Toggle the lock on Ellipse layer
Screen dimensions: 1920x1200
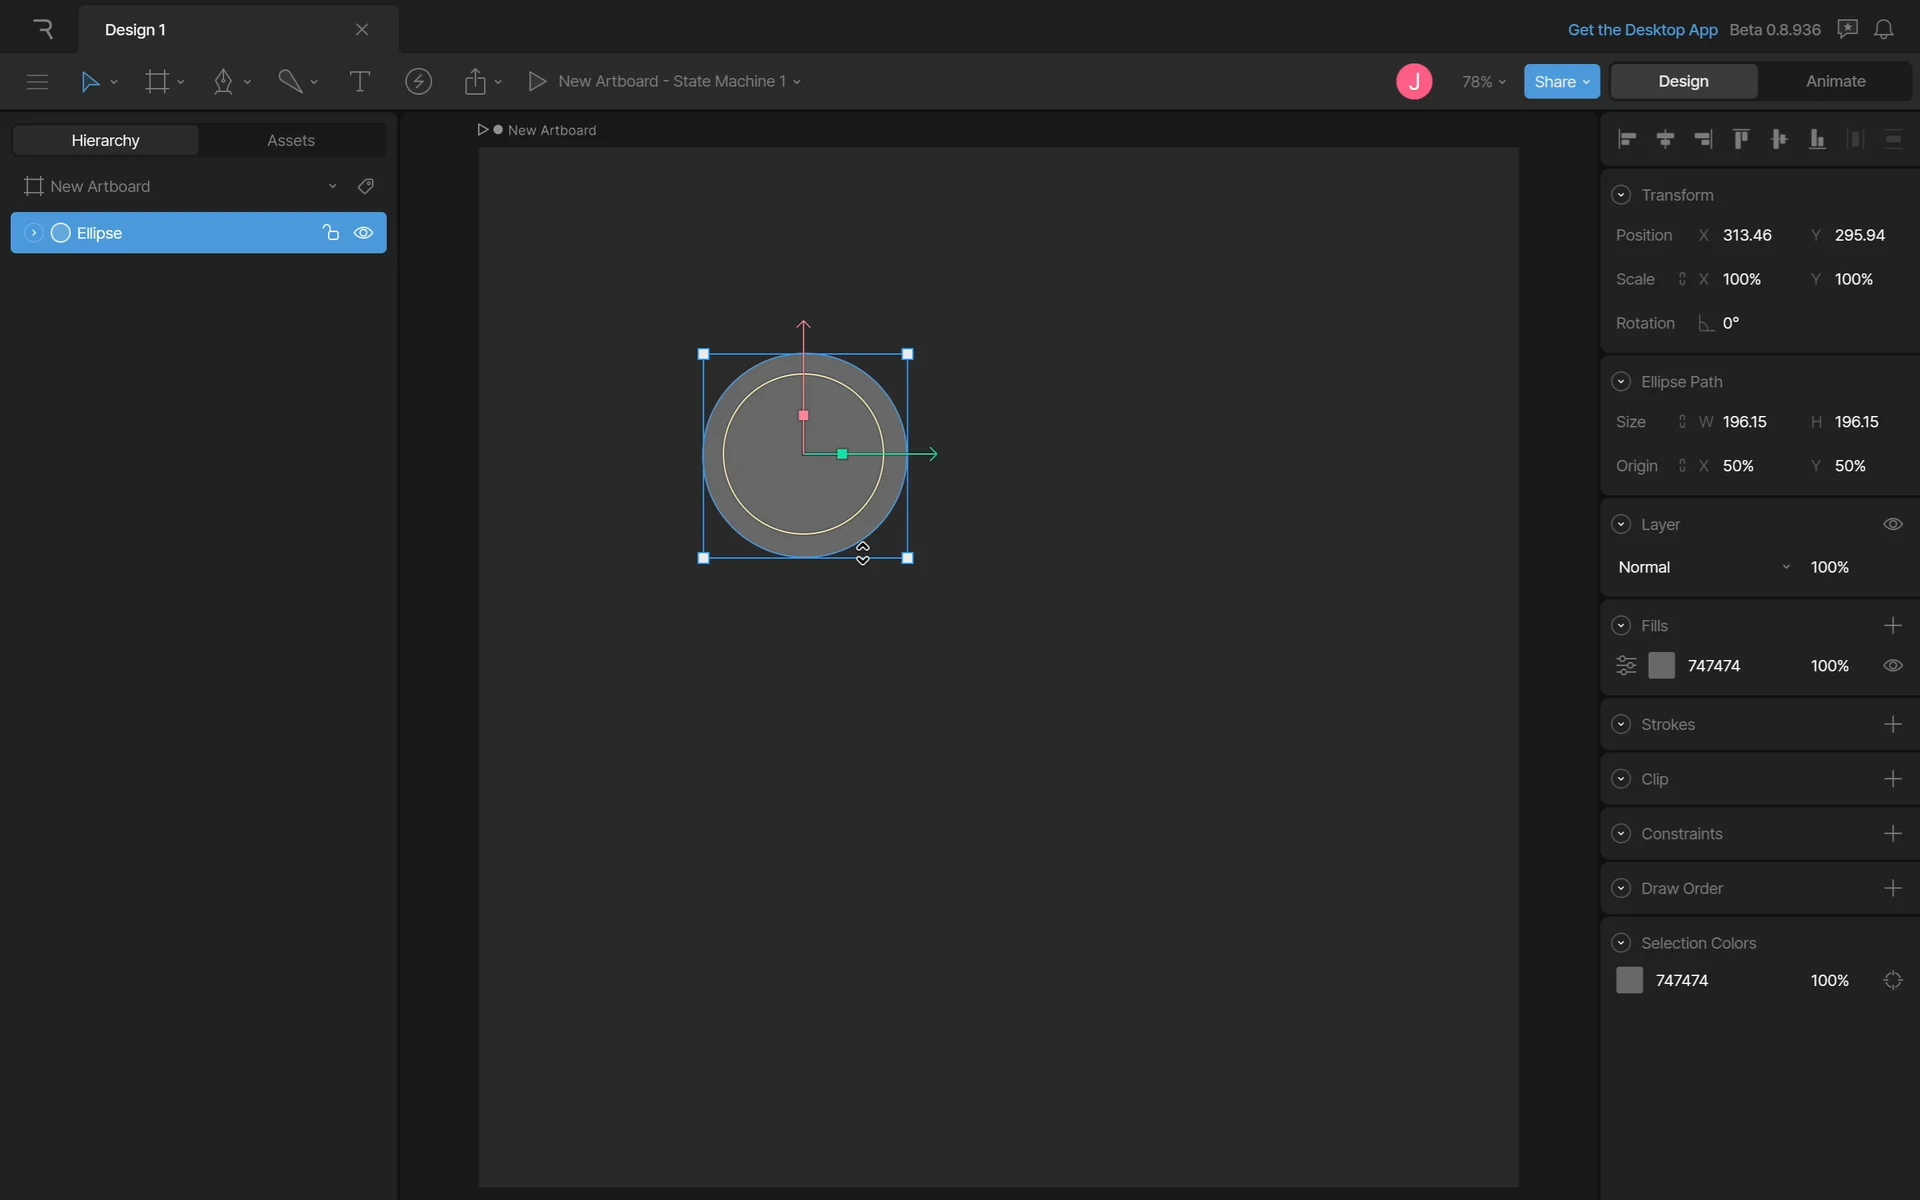click(x=331, y=233)
